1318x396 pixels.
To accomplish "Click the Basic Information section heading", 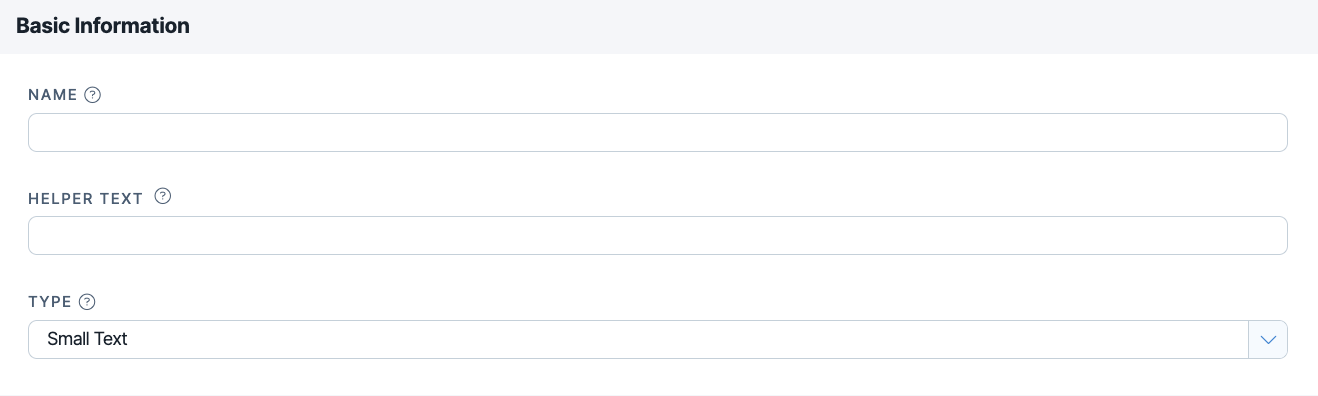I will point(103,26).
